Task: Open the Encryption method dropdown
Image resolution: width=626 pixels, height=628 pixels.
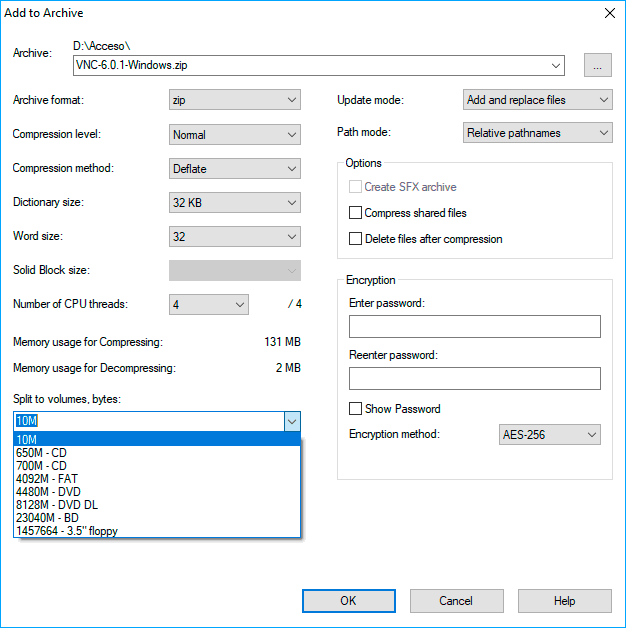Action: tap(549, 435)
